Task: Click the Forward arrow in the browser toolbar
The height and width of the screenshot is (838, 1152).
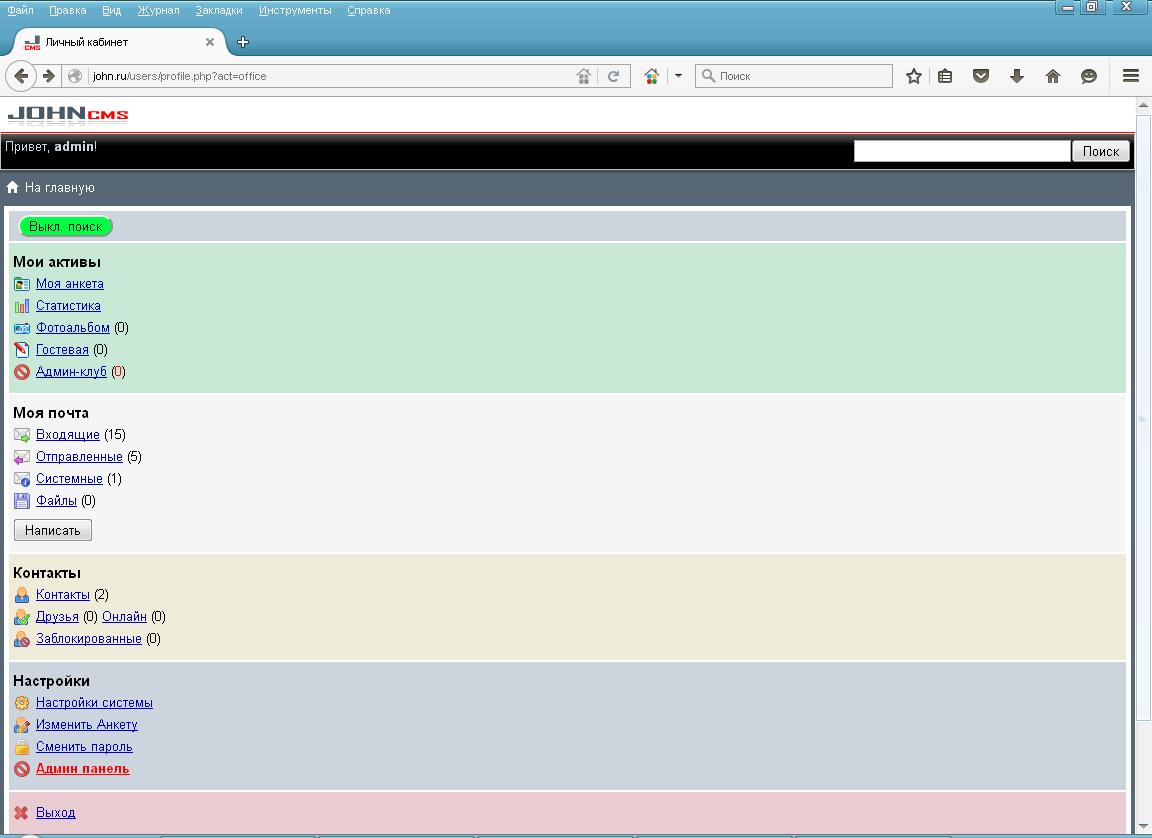Action: point(48,76)
